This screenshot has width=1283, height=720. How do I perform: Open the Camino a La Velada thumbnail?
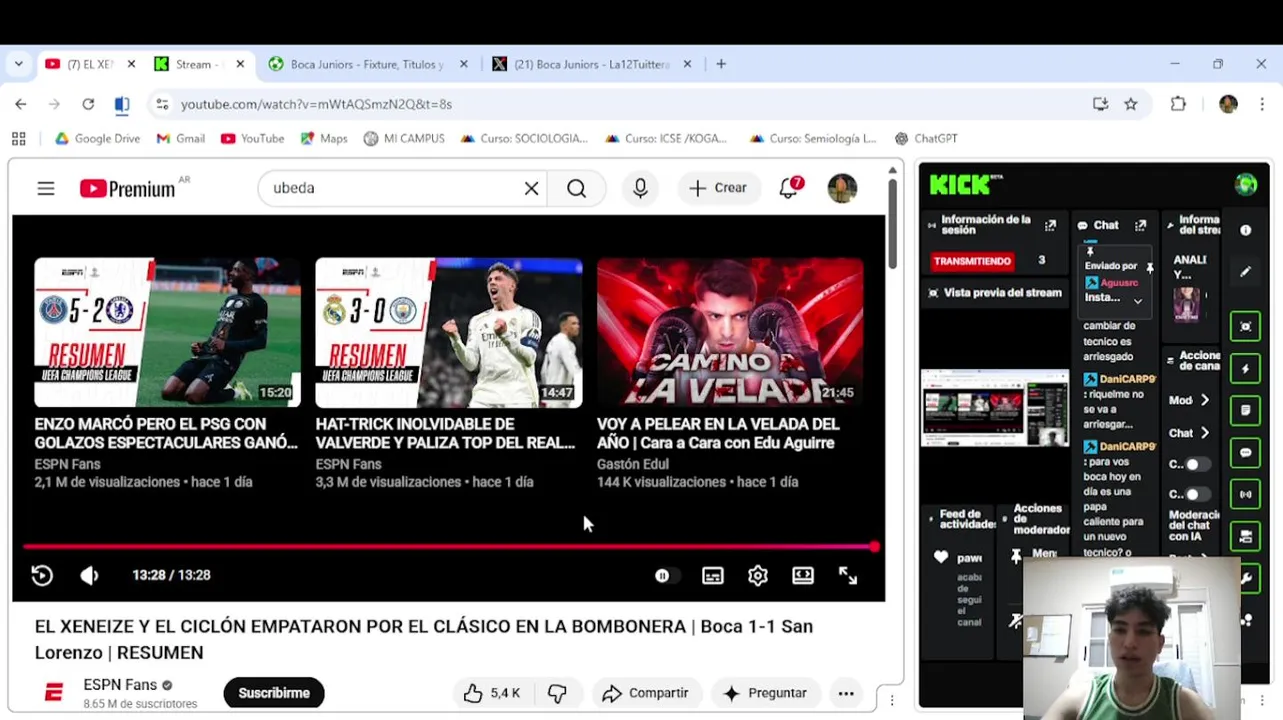click(730, 332)
